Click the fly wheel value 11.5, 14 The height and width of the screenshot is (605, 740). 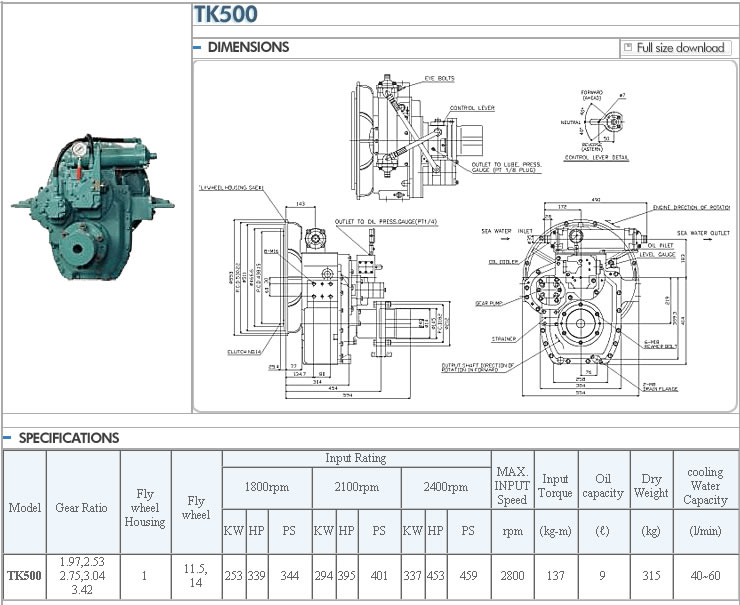tap(196, 576)
